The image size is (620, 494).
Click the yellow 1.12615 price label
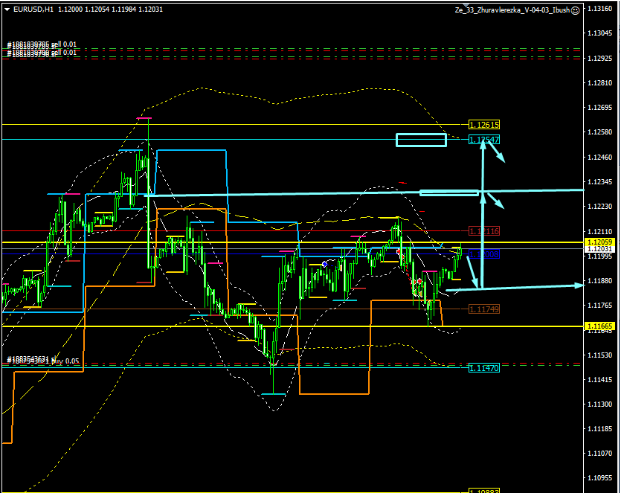coord(483,125)
